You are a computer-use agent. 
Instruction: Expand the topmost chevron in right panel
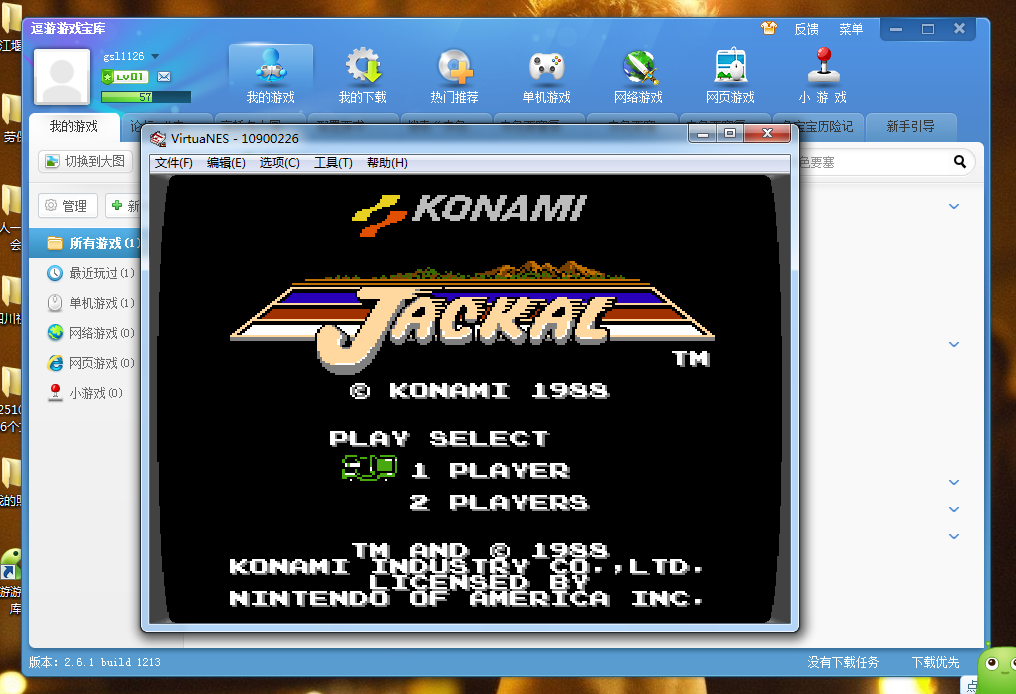pyautogui.click(x=953, y=207)
